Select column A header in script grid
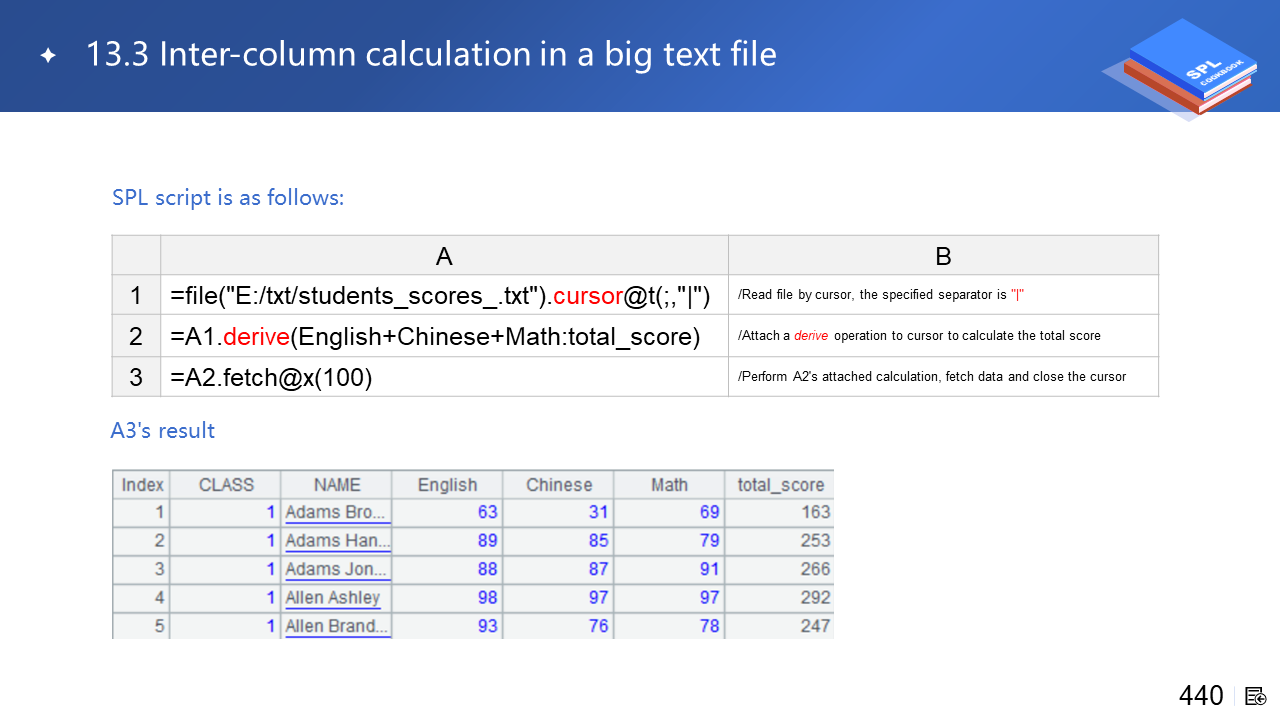The height and width of the screenshot is (720, 1280). click(444, 256)
